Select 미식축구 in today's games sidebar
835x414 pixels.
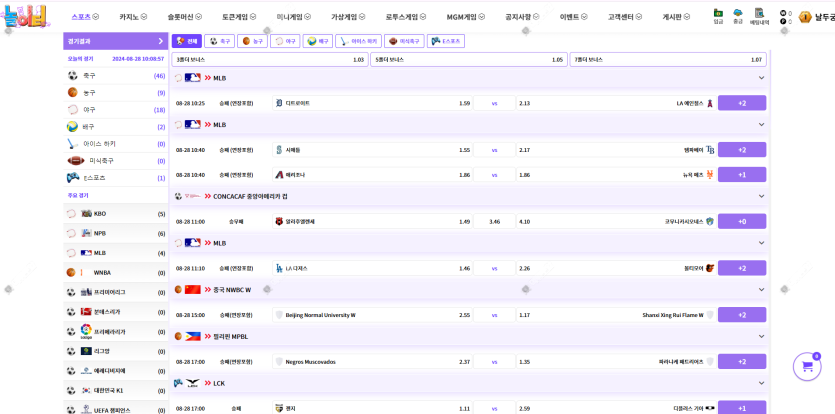click(116, 161)
